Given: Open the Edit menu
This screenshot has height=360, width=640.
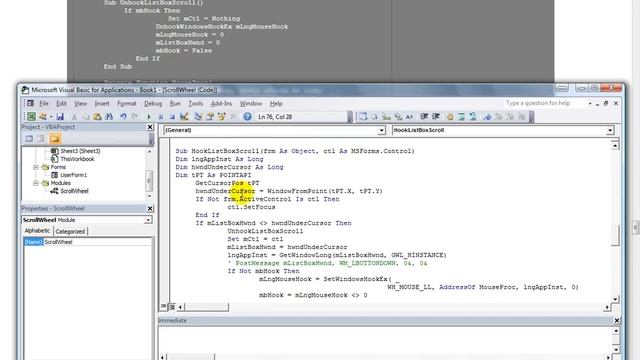Looking at the screenshot, I should coord(61,104).
